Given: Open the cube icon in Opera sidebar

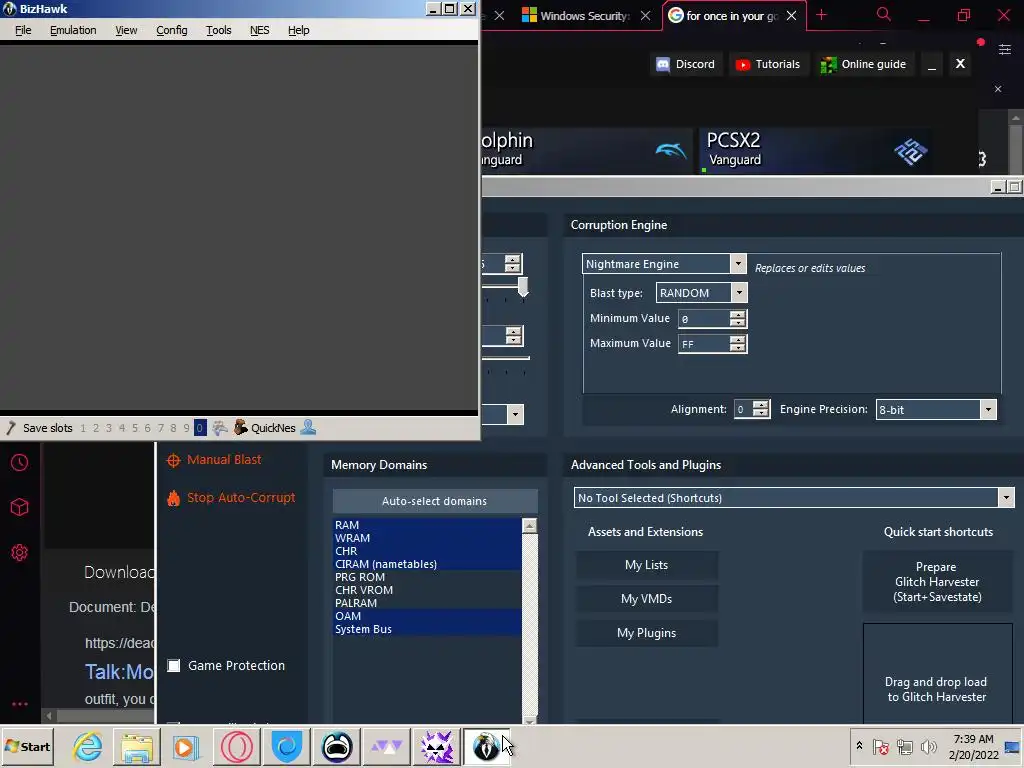Looking at the screenshot, I should click(x=20, y=507).
